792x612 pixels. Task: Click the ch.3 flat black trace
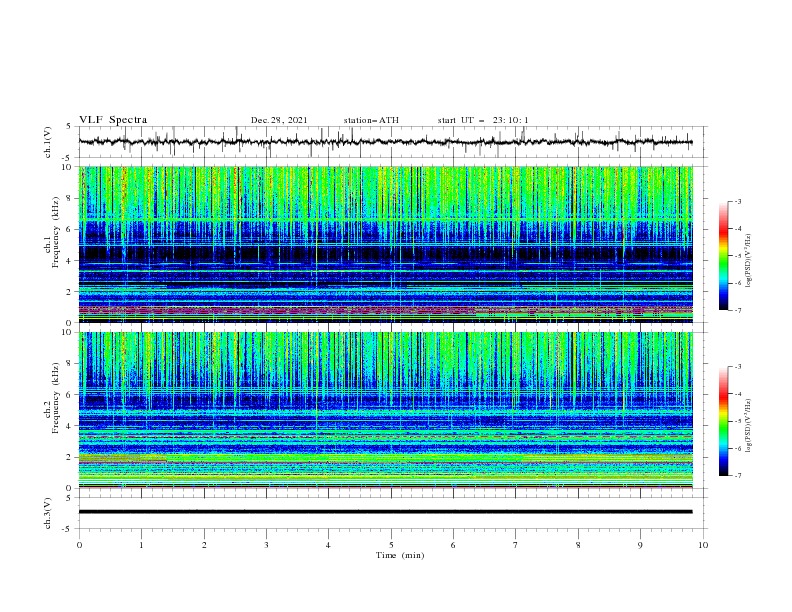tap(385, 512)
